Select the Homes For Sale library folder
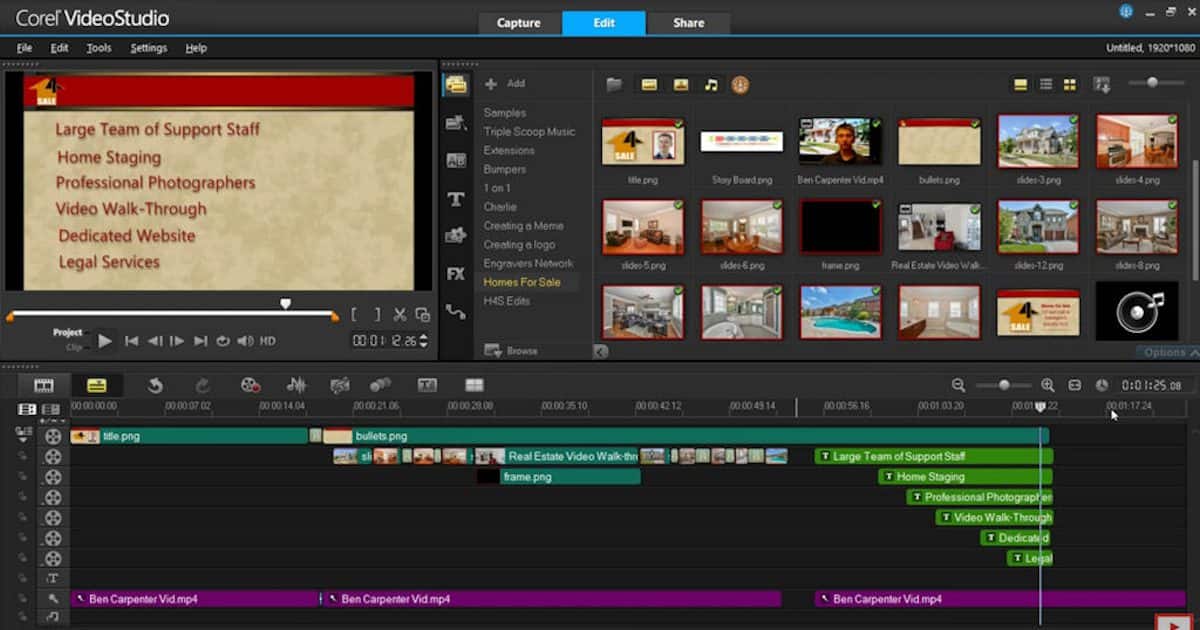Viewport: 1200px width, 630px height. pos(521,282)
